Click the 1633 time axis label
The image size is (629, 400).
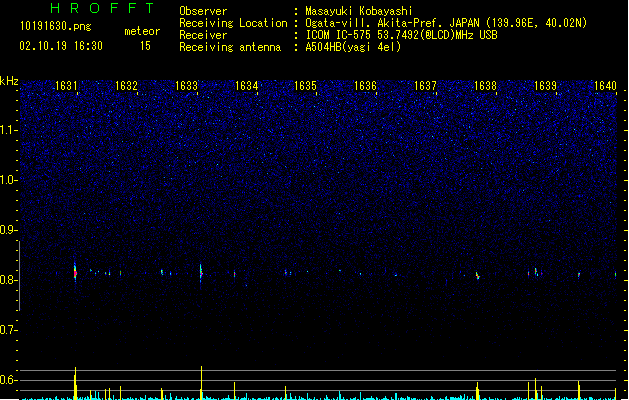(x=187, y=86)
